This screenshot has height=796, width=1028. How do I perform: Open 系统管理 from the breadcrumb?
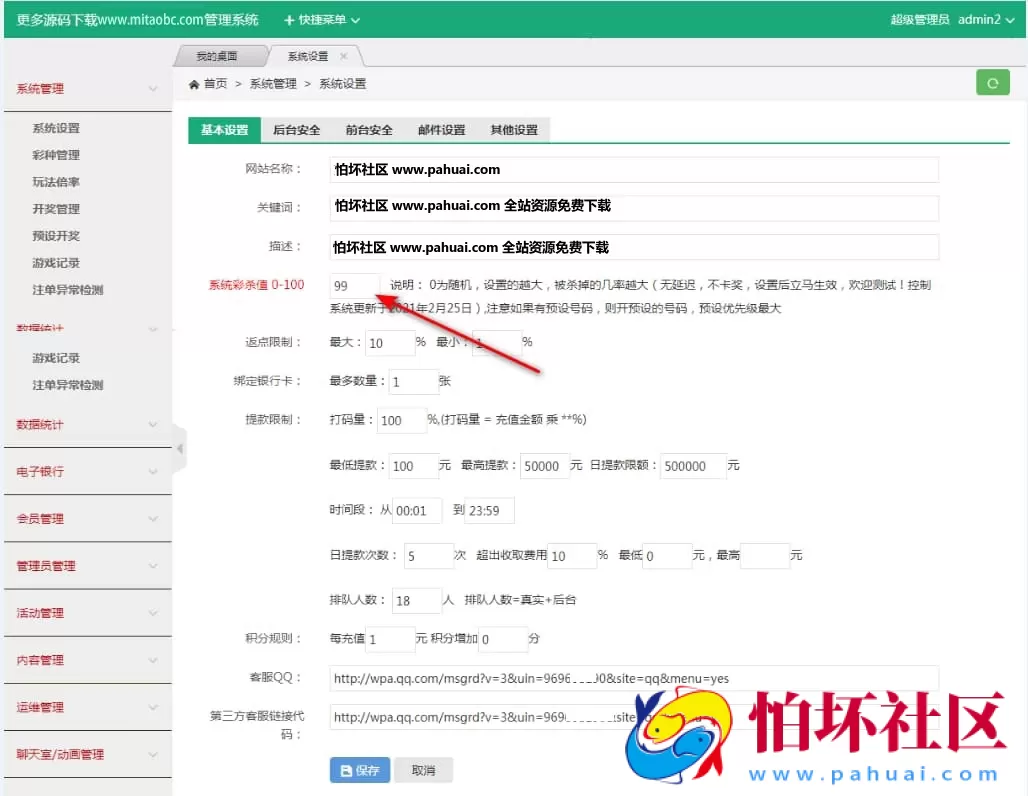[x=272, y=84]
